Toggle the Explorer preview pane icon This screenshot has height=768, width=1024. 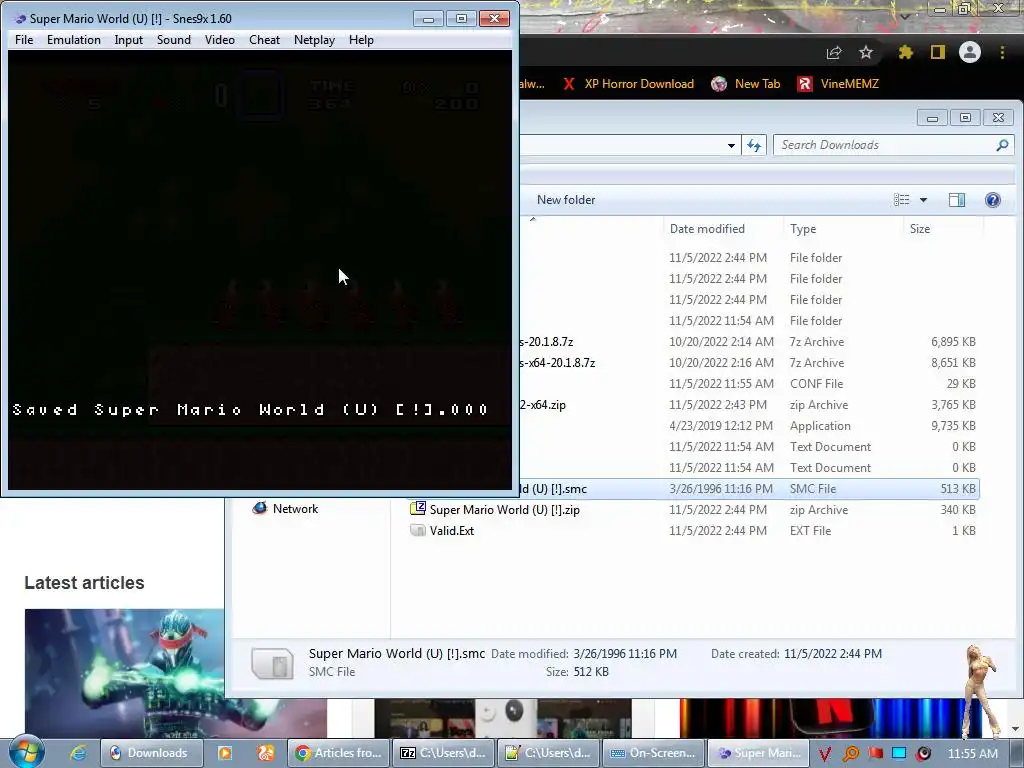point(957,200)
